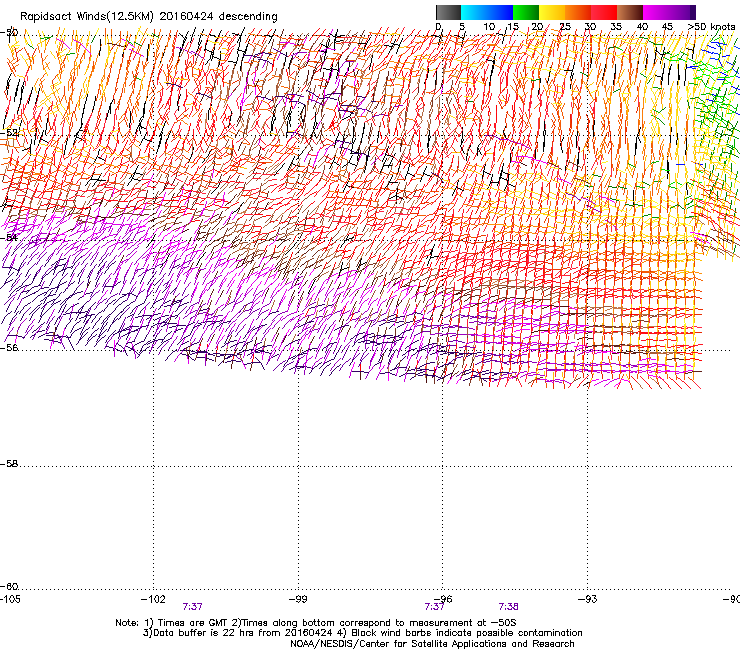Click the 7:37 time label beside -96
This screenshot has height=650, width=740.
click(x=434, y=607)
